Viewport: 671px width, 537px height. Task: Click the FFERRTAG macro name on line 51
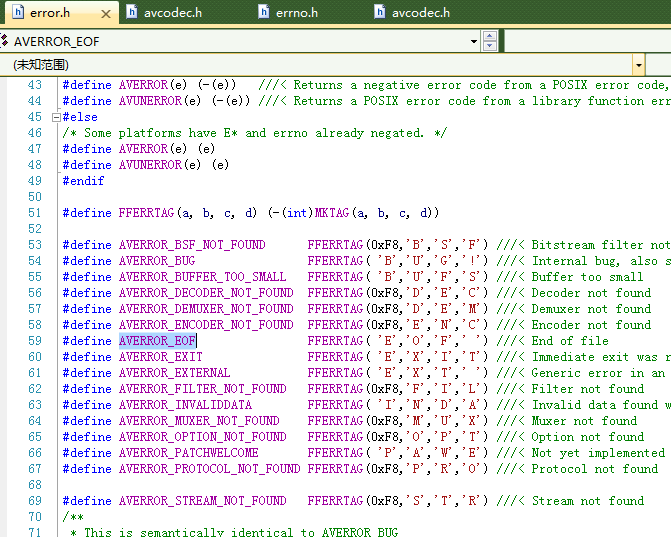[x=146, y=213]
